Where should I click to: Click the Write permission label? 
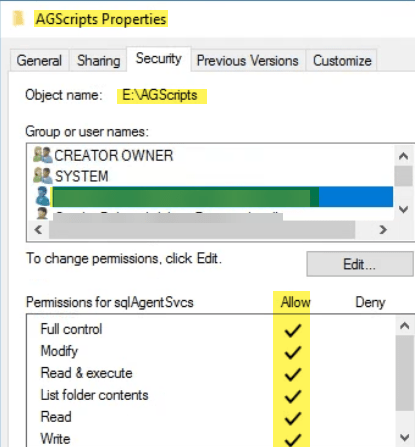55,439
